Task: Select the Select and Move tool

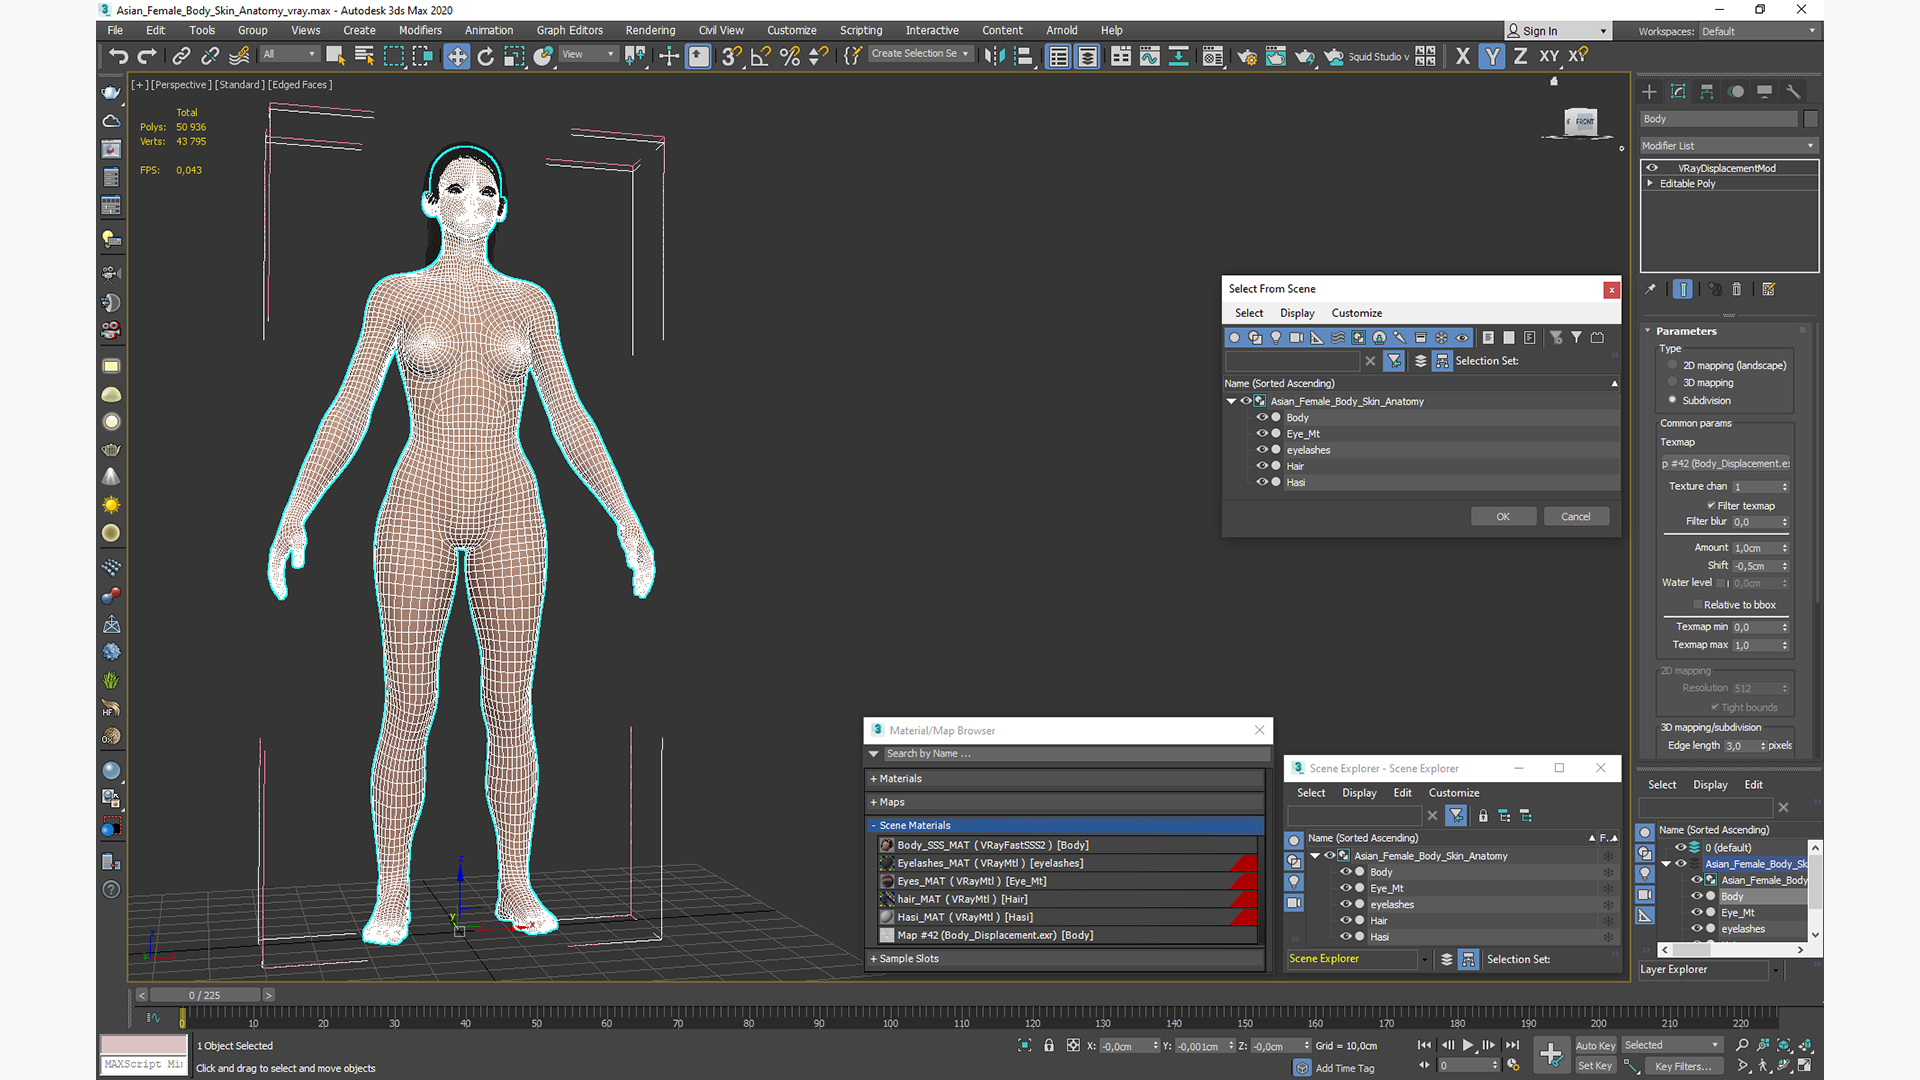Action: (x=457, y=56)
